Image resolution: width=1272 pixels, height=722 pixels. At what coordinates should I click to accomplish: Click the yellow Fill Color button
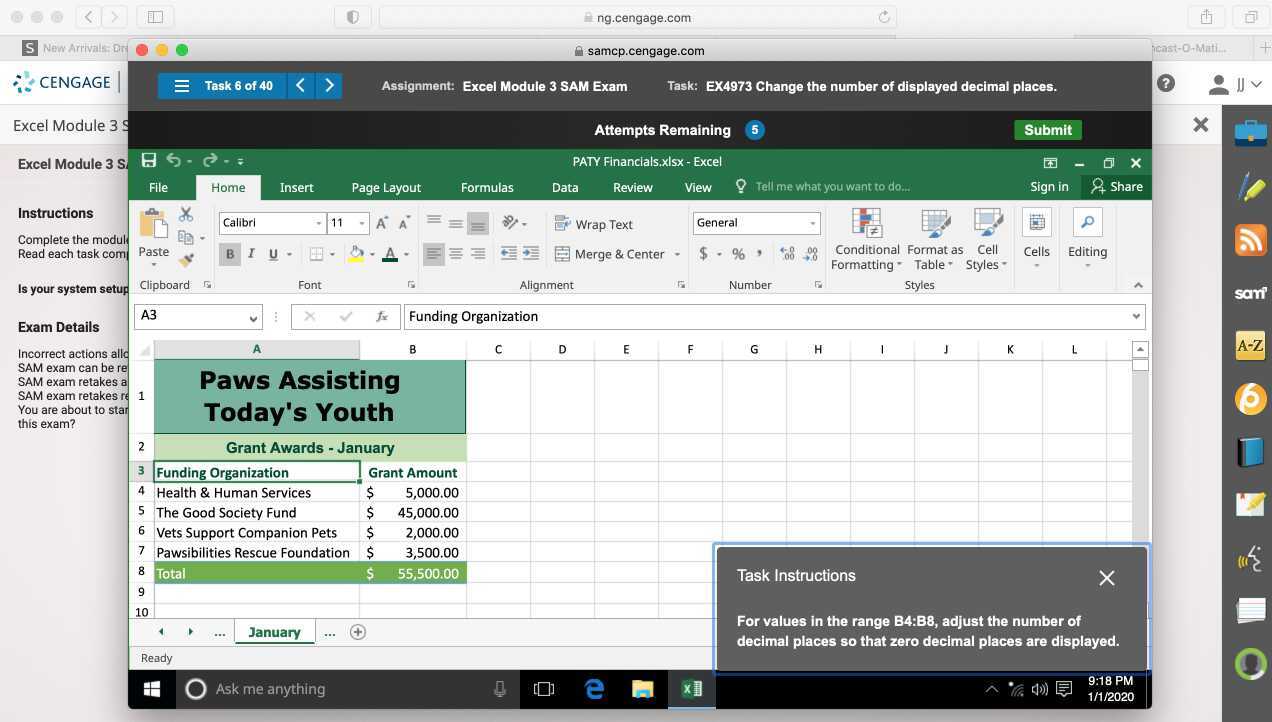click(x=356, y=254)
